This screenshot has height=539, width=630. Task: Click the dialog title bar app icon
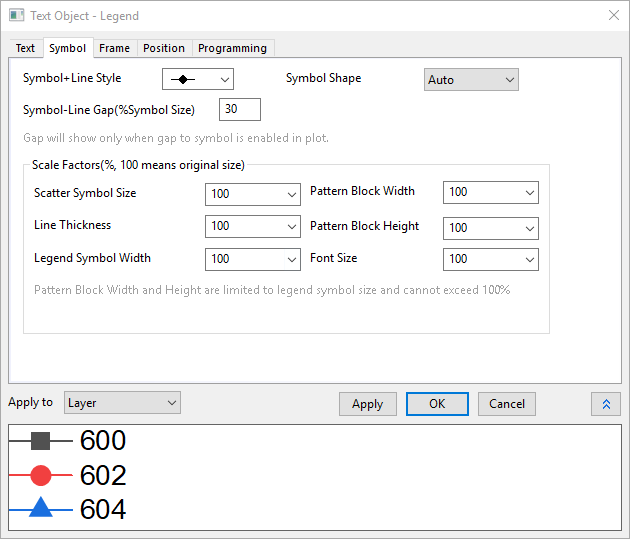point(16,16)
